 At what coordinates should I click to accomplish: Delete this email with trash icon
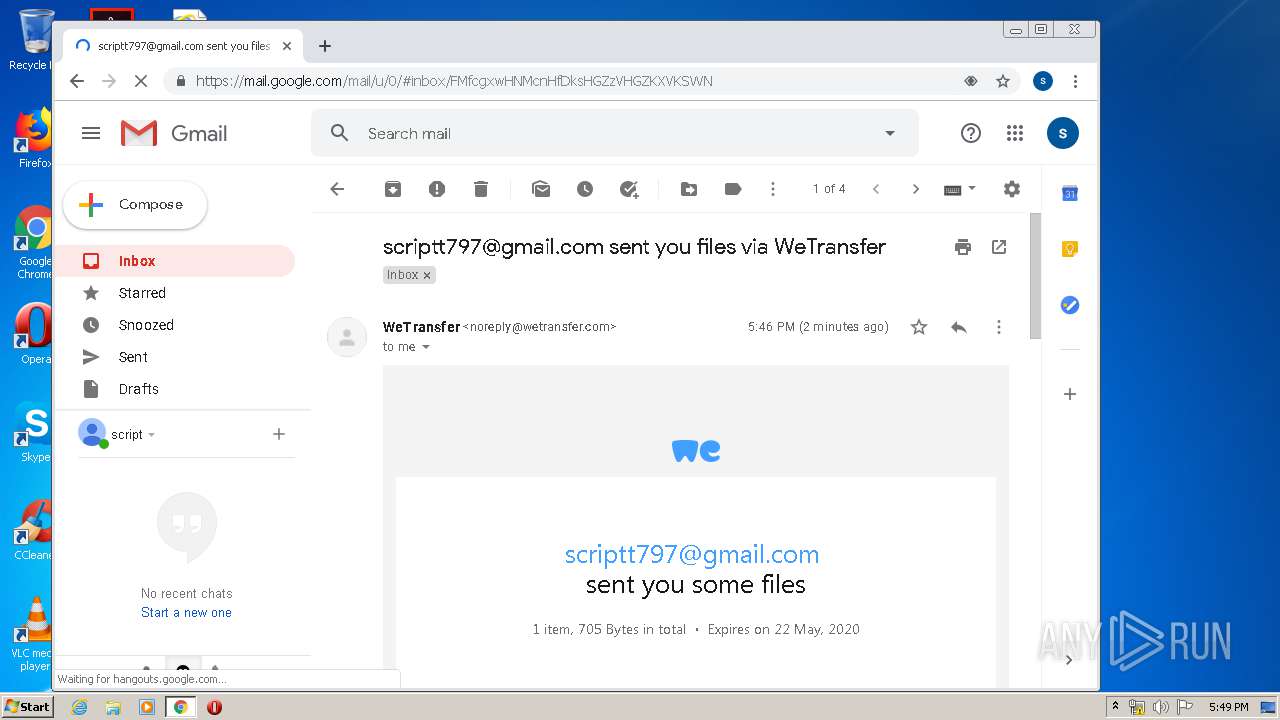[481, 189]
